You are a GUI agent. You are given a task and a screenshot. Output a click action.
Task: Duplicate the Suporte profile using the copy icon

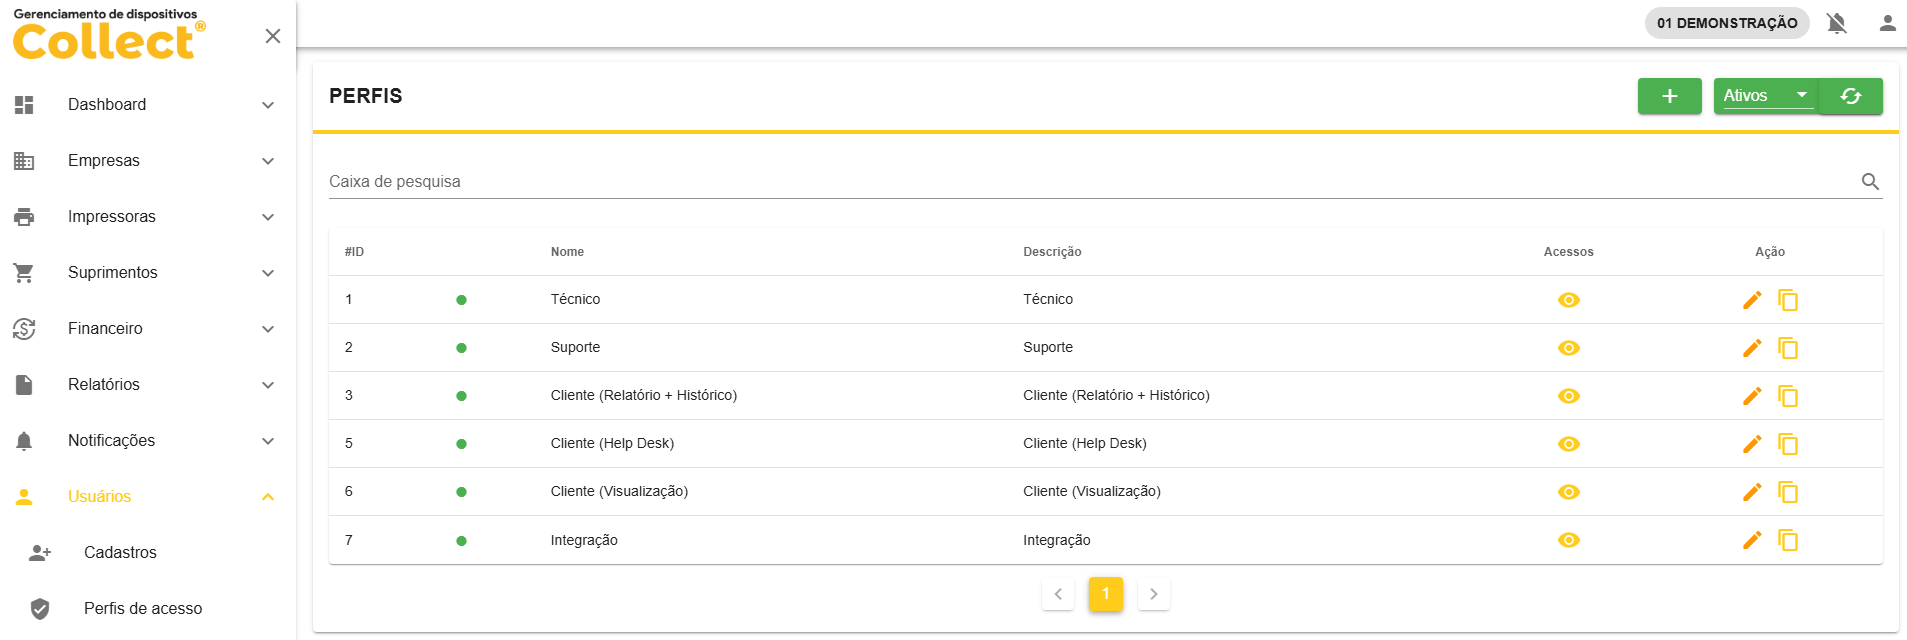1788,348
